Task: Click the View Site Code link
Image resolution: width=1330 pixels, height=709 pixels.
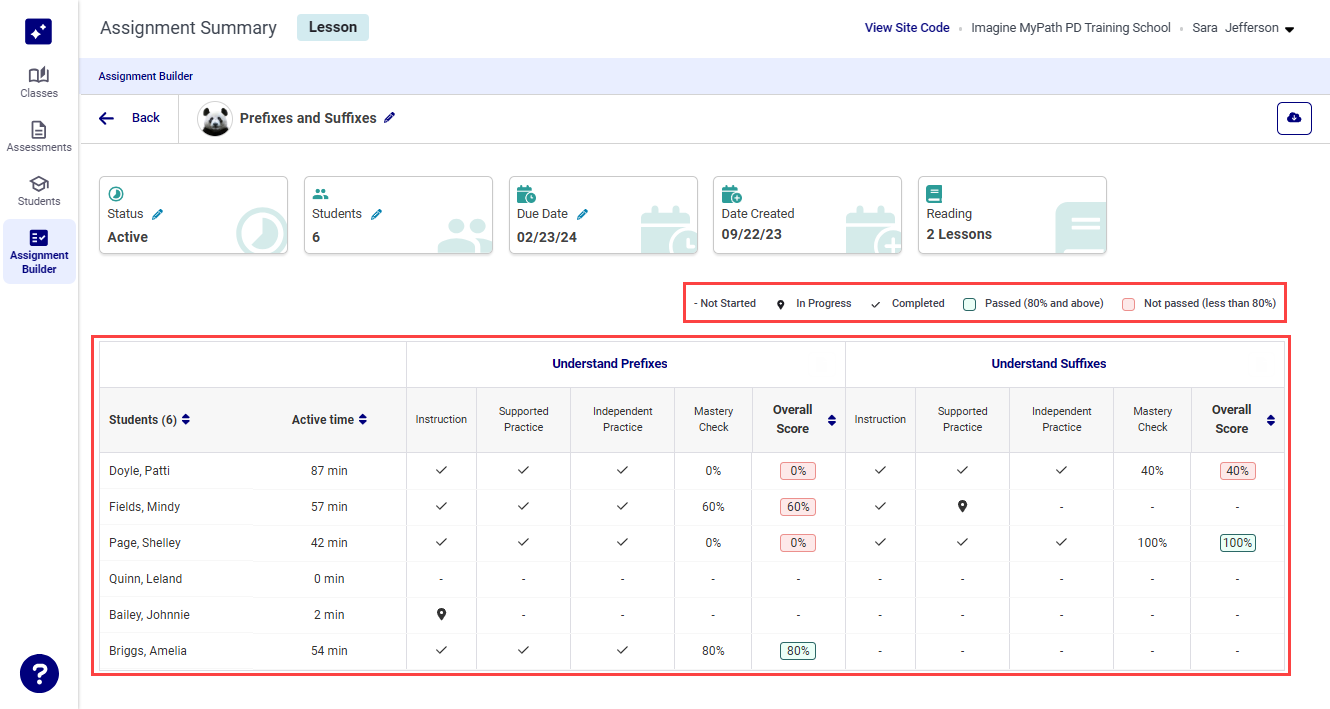Action: pos(907,28)
